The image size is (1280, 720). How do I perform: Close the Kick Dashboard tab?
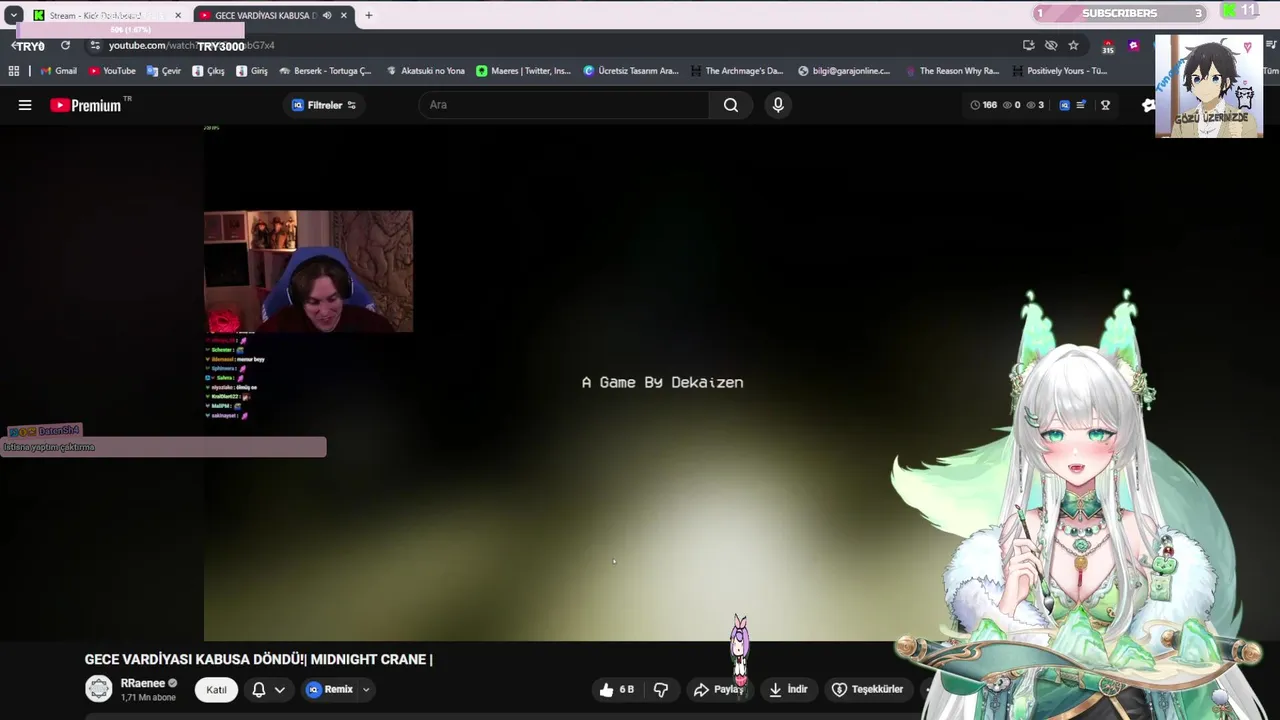point(178,15)
